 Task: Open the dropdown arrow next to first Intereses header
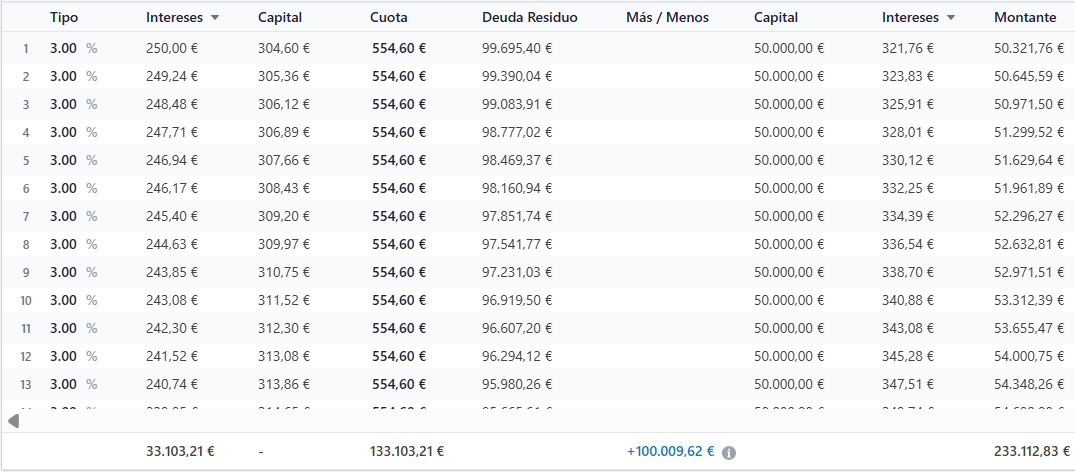pyautogui.click(x=215, y=19)
